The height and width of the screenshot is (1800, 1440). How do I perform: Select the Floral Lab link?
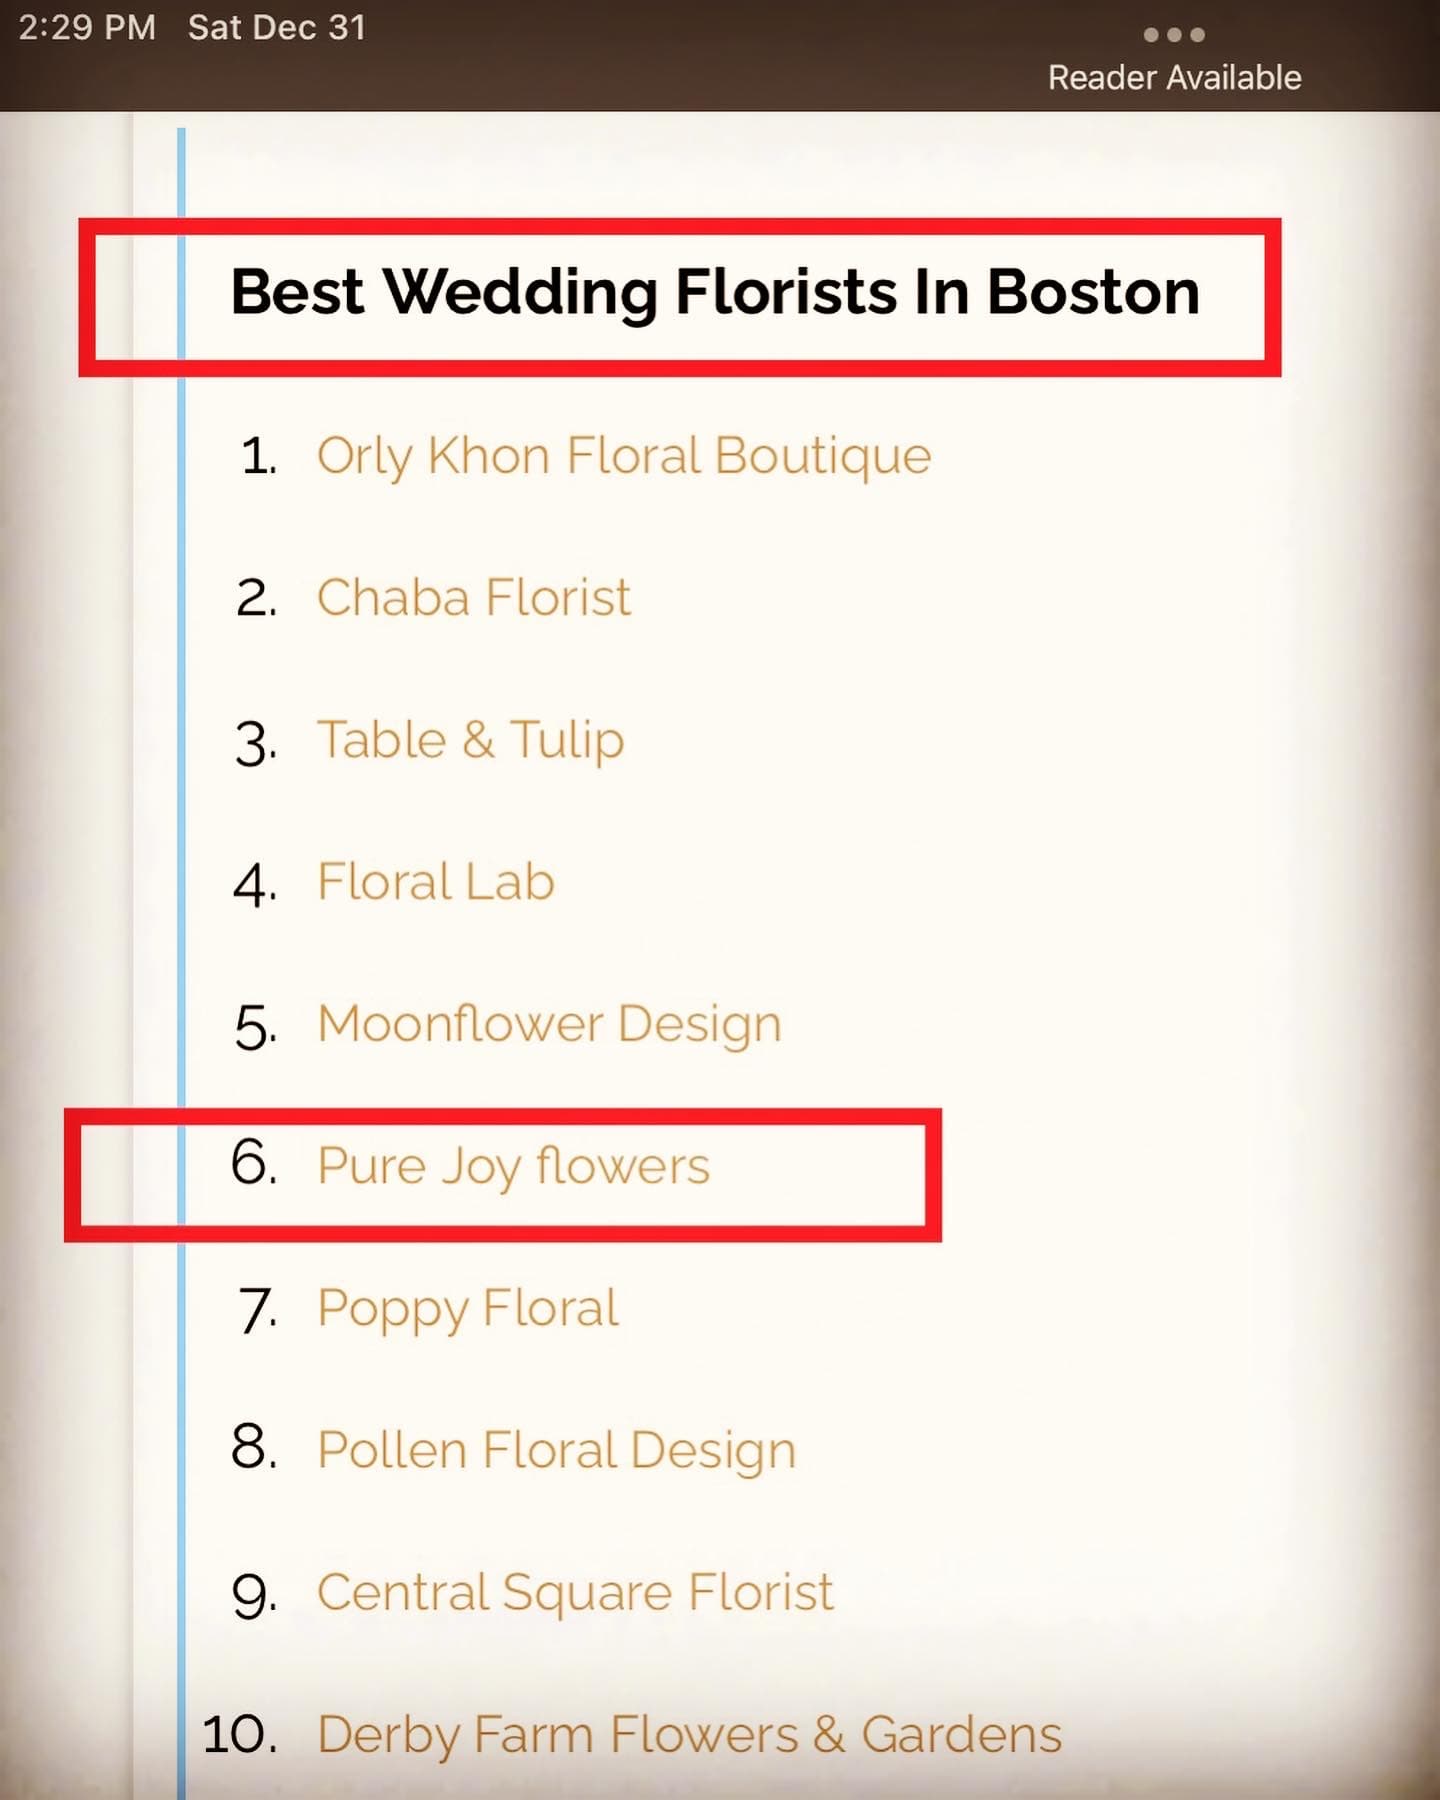coord(436,882)
